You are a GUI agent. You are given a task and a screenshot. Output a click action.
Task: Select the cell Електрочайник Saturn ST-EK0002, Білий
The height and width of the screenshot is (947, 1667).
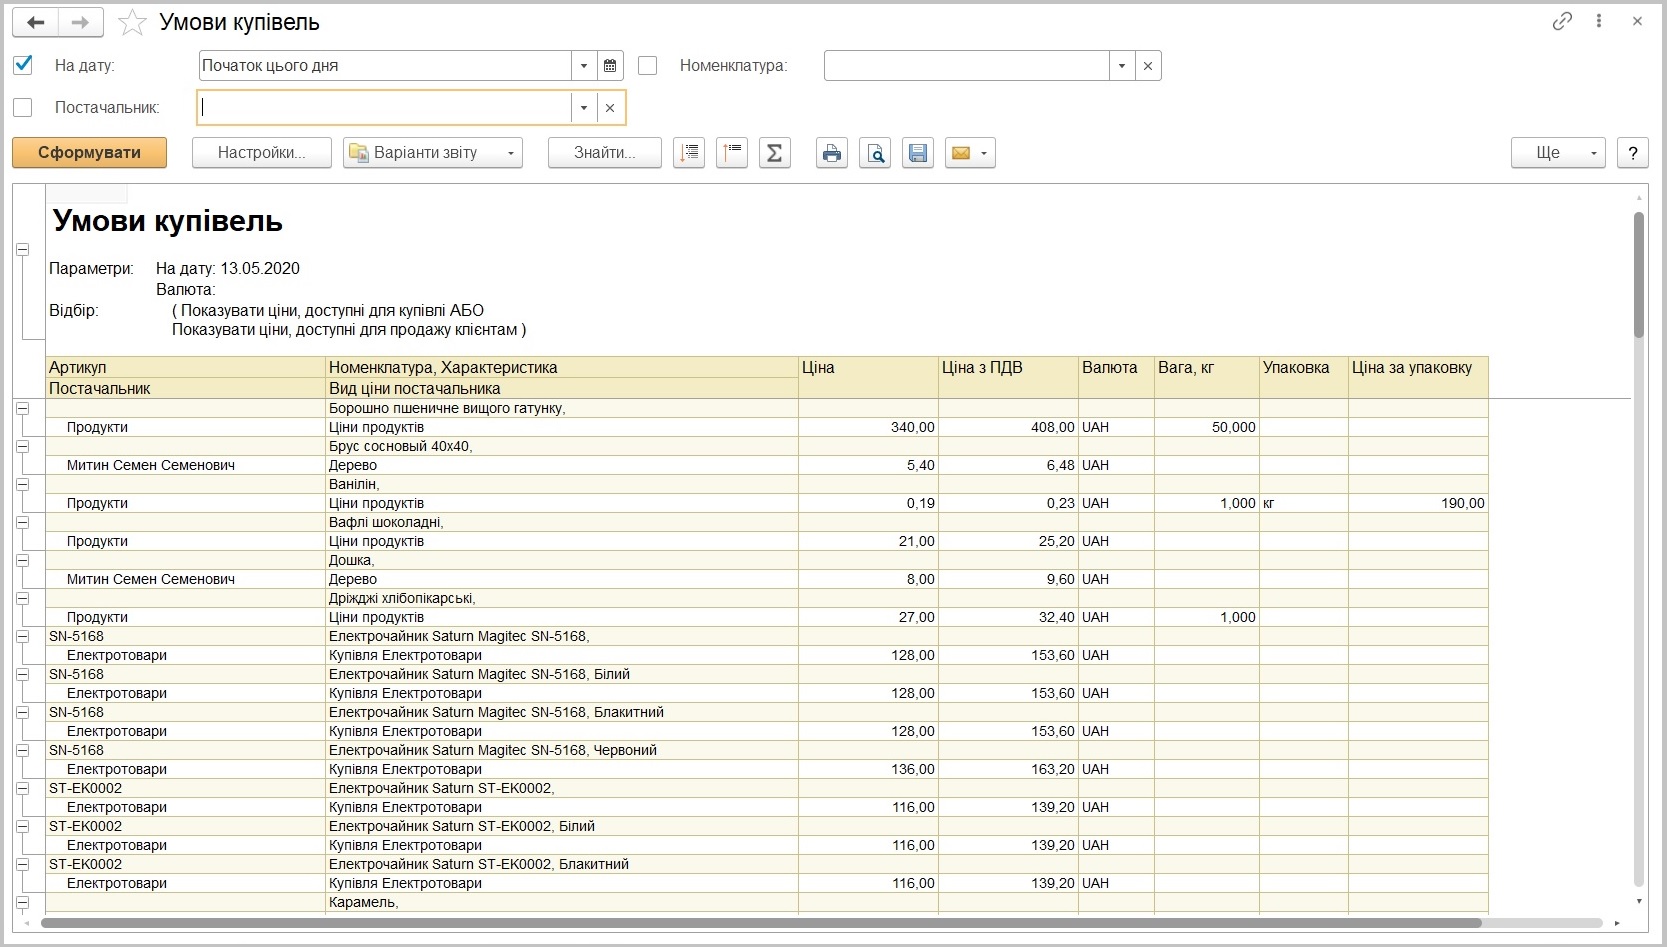pos(562,826)
